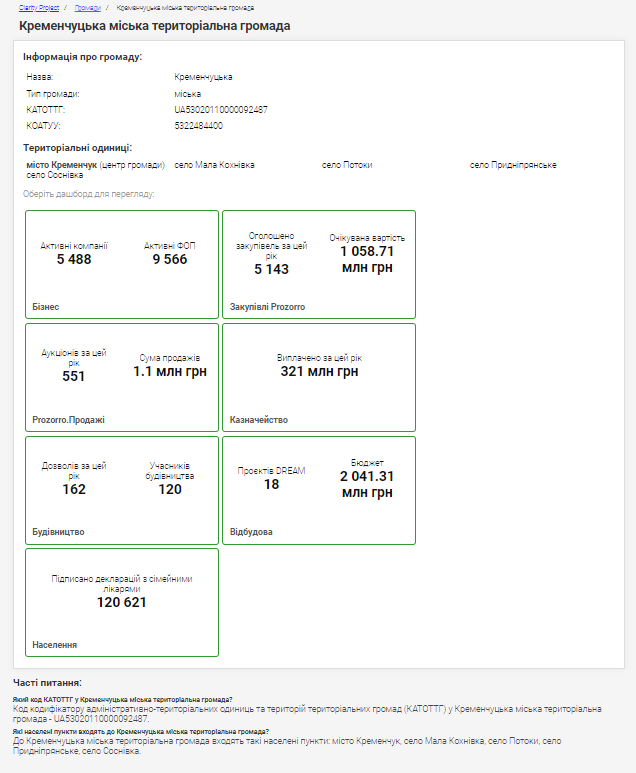Click the КОАТУУ code value 5322484400
Viewport: 636px width, 773px height.
coord(198,126)
